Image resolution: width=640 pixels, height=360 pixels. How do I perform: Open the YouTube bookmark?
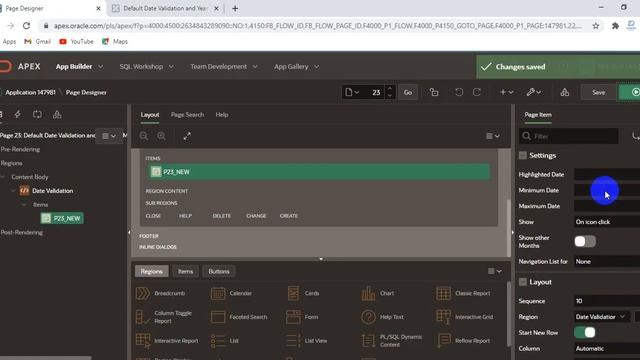76,41
